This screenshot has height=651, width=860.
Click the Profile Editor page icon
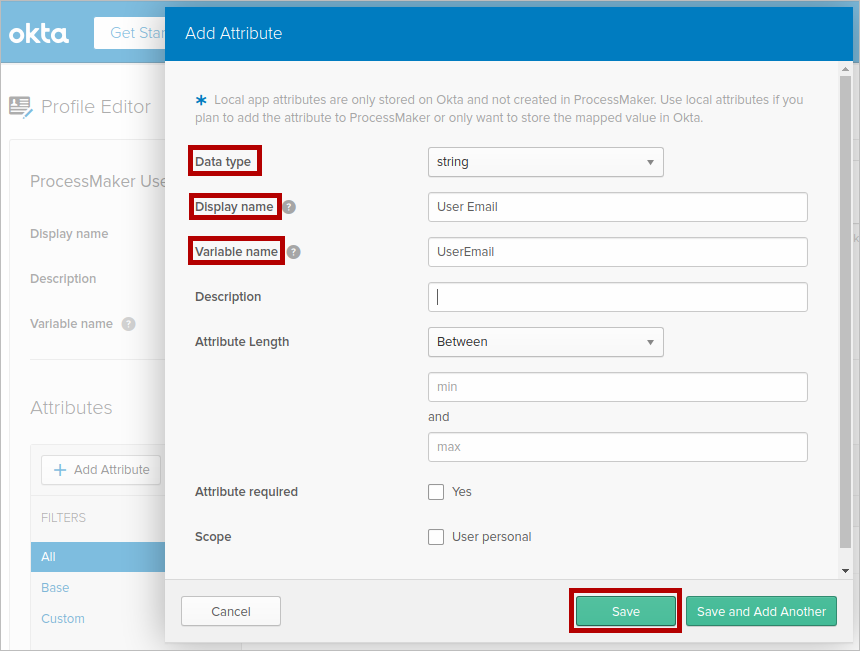(20, 106)
